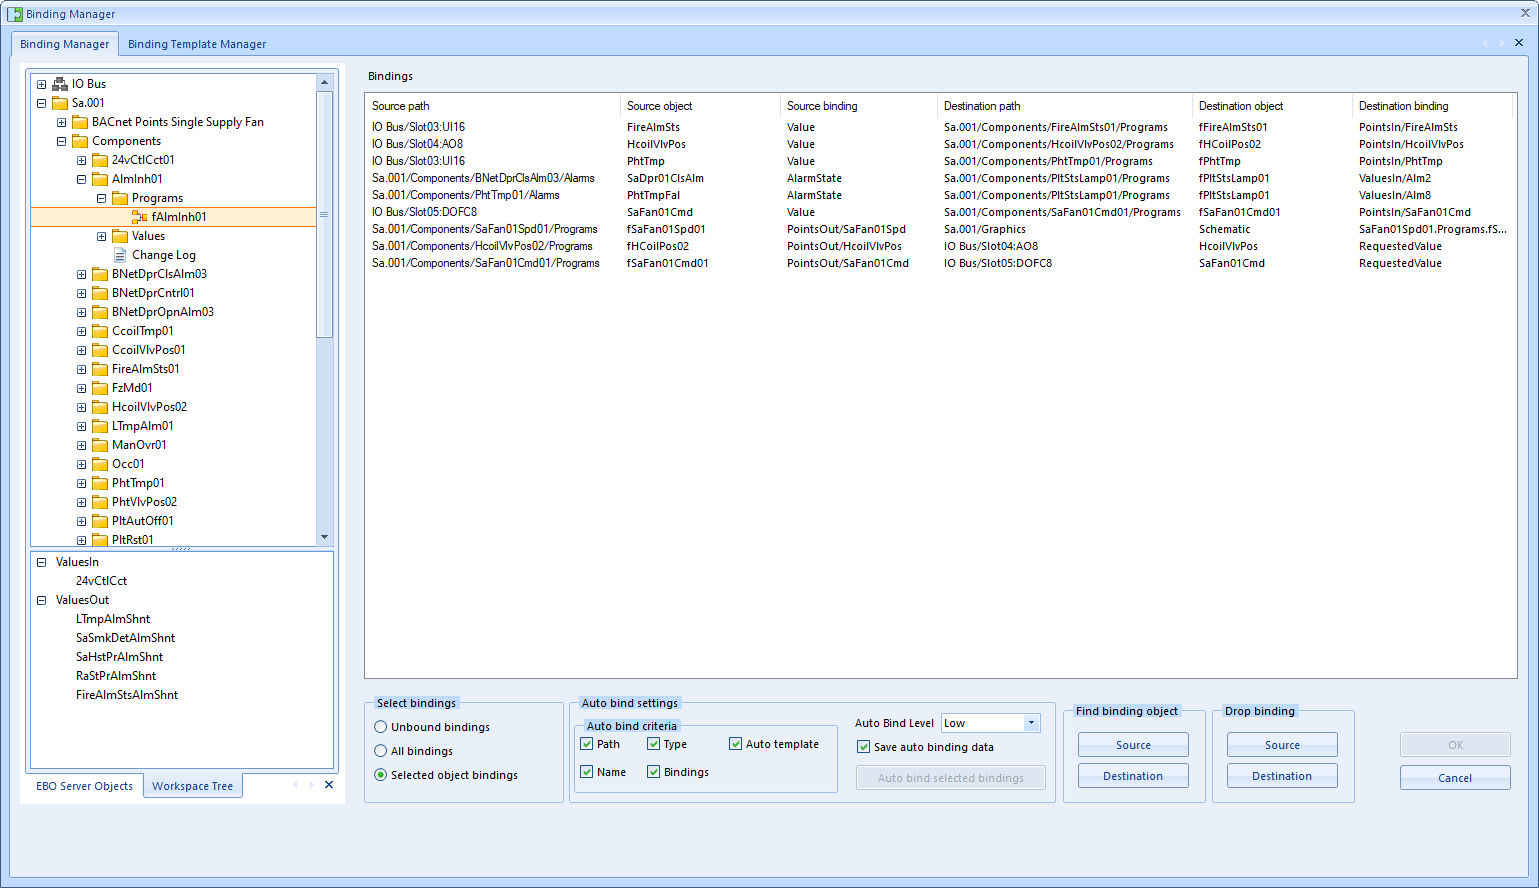Expand the BNetDprClsAlm03 tree node
Image resolution: width=1539 pixels, height=888 pixels.
[82, 274]
